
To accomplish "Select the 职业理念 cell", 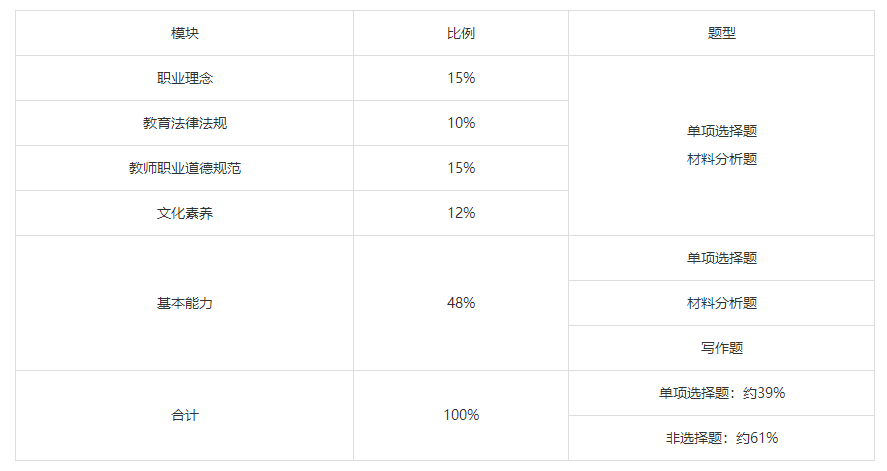I will click(184, 78).
